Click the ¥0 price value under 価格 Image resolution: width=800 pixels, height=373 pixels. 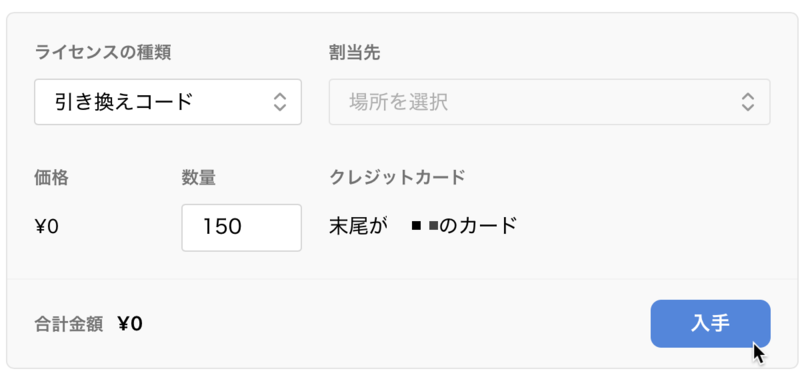tap(47, 227)
